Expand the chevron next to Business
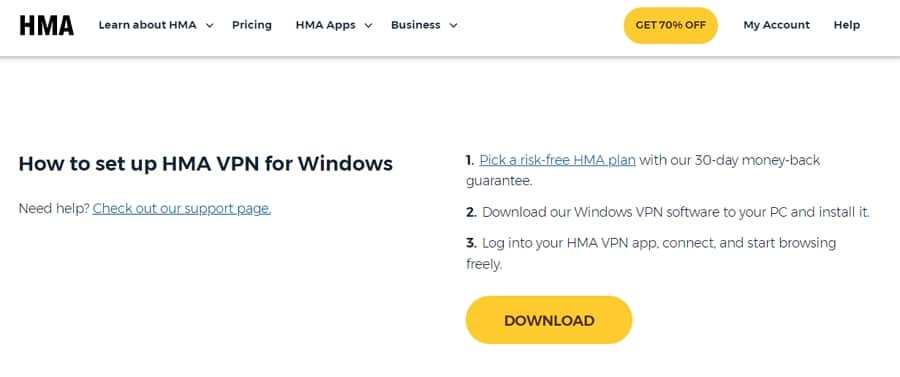Image resolution: width=900 pixels, height=377 pixels. [x=453, y=25]
